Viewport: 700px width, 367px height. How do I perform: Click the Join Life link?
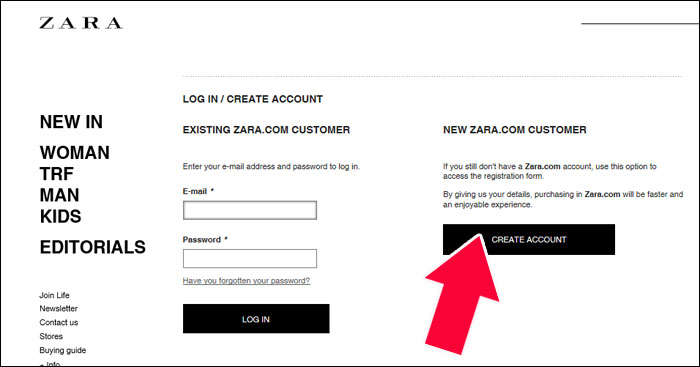click(54, 295)
